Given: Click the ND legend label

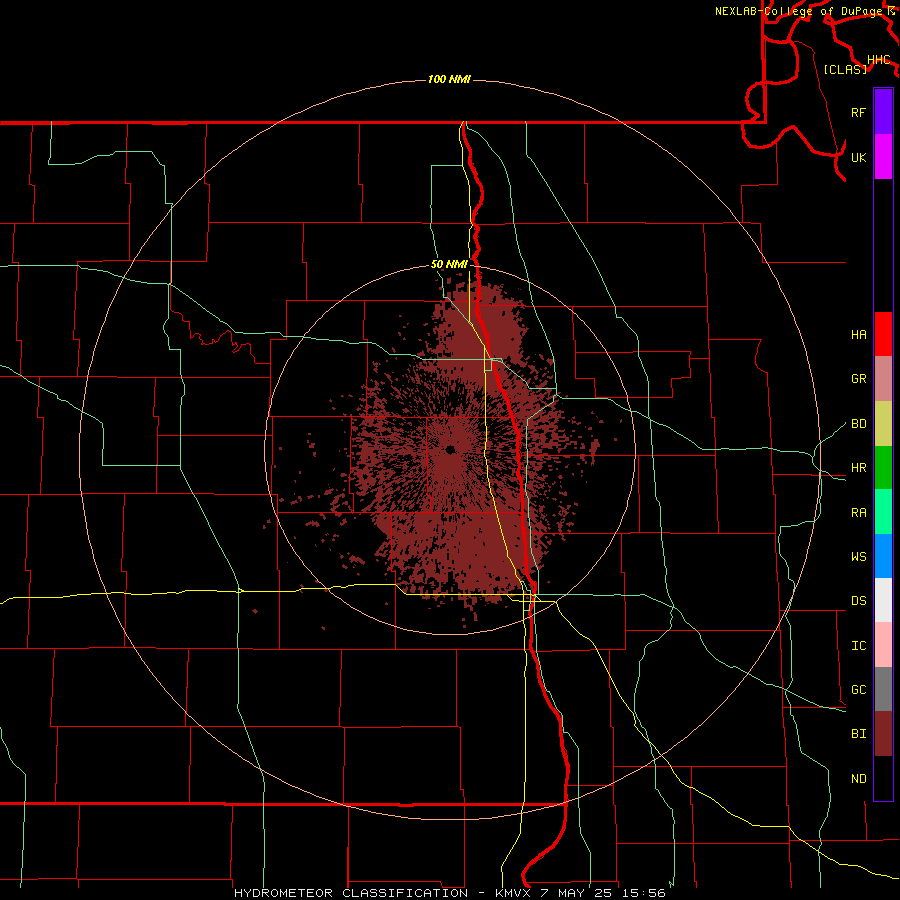Looking at the screenshot, I should coord(858,779).
